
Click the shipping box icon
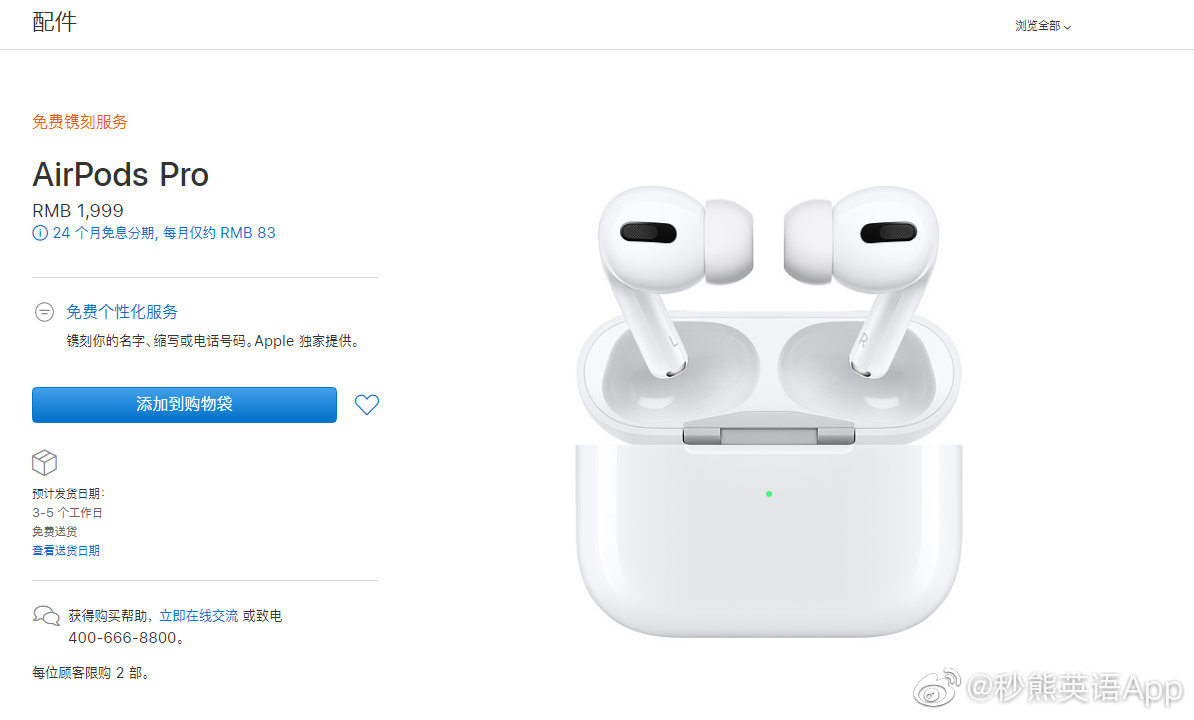pyautogui.click(x=44, y=462)
